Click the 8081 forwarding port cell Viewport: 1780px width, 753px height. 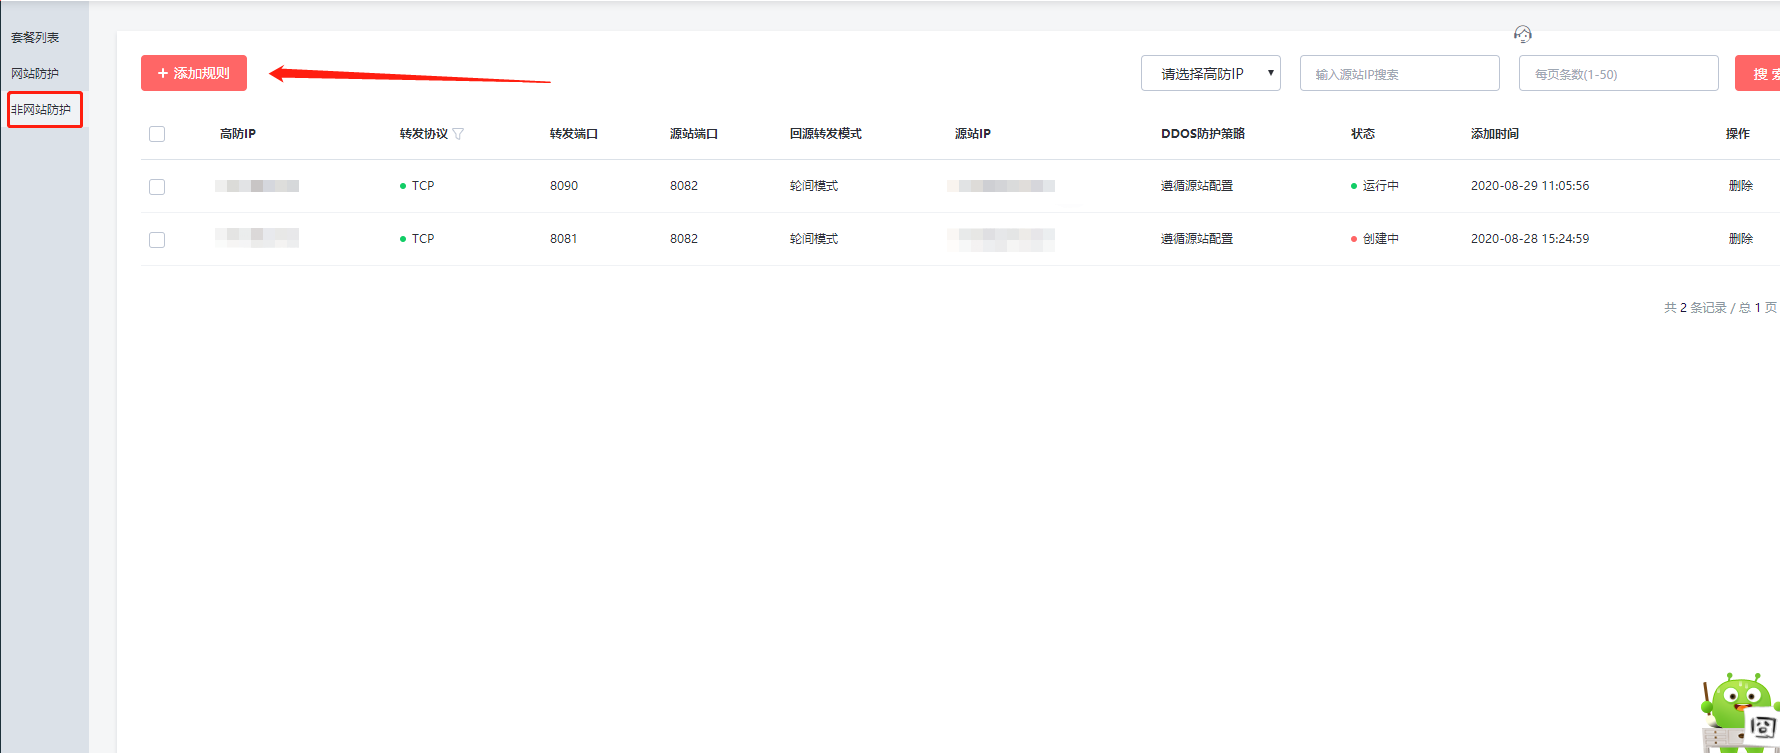pos(564,239)
